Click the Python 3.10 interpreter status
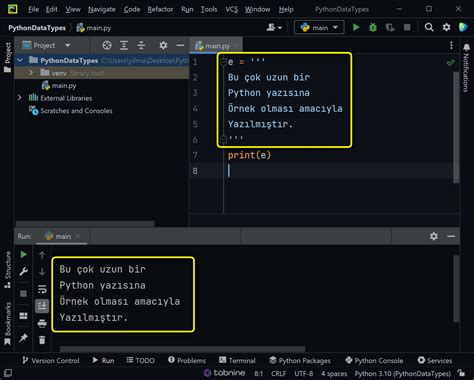 (x=402, y=374)
